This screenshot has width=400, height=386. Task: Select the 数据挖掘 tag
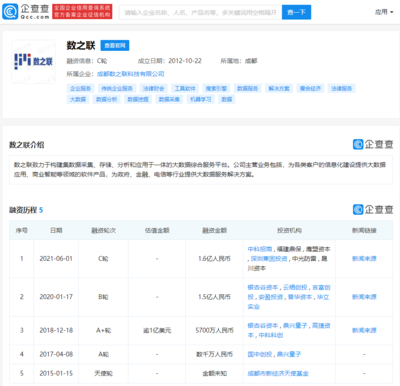[138, 99]
